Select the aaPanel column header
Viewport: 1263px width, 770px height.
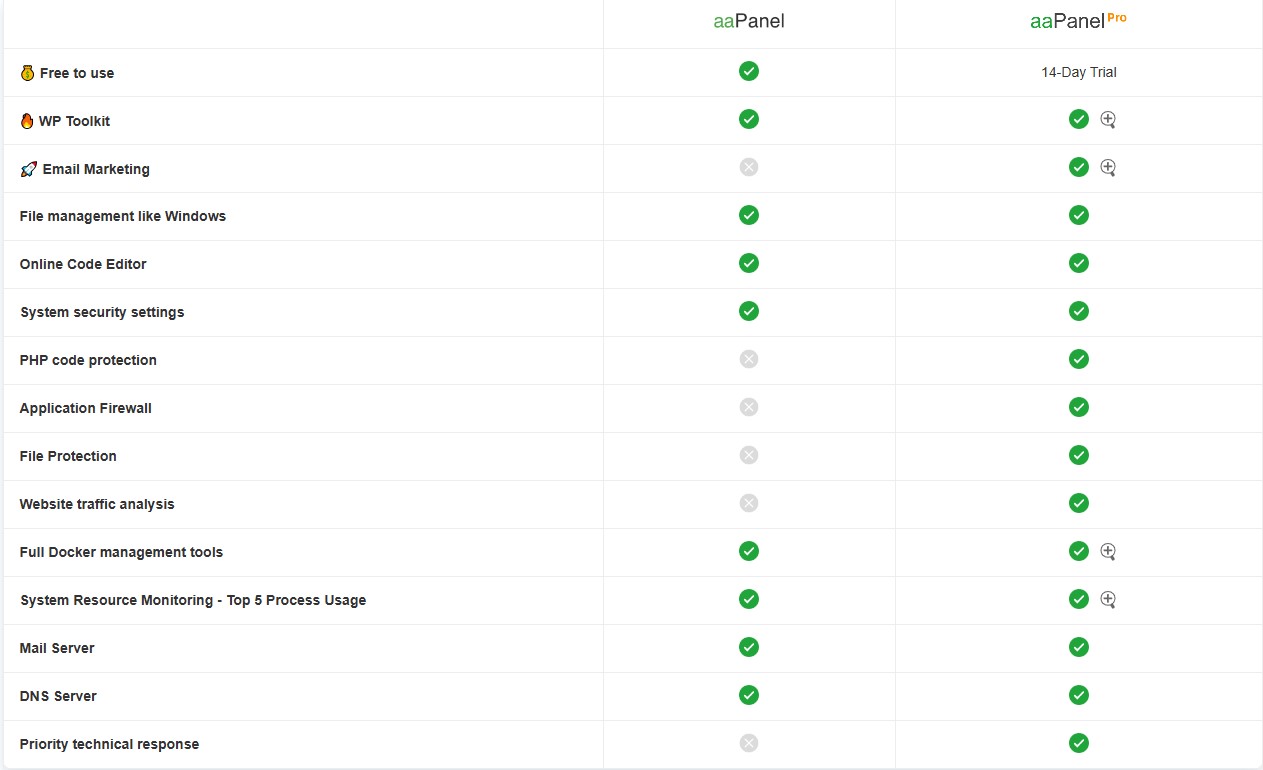point(749,21)
